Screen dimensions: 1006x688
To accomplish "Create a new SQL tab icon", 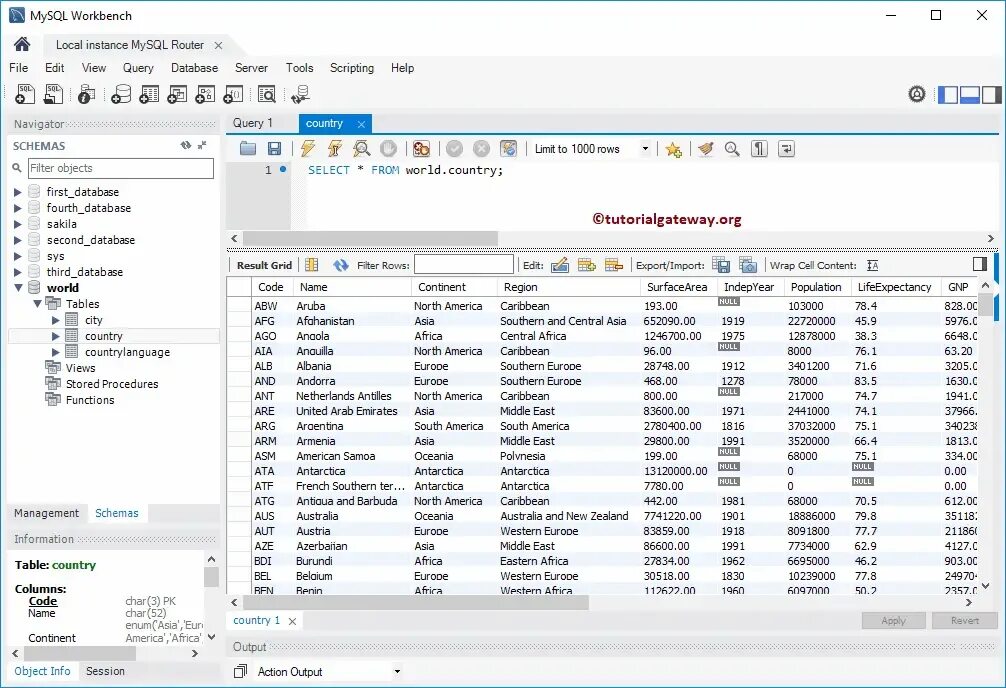I will pyautogui.click(x=25, y=94).
